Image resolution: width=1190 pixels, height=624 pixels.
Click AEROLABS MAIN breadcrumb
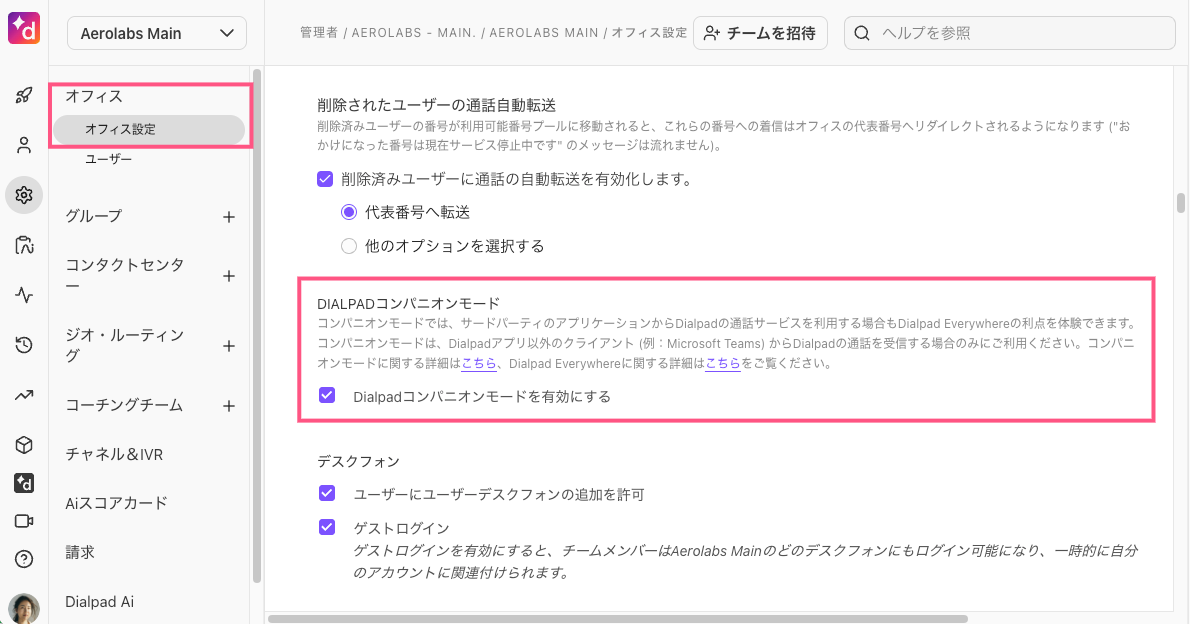[543, 33]
